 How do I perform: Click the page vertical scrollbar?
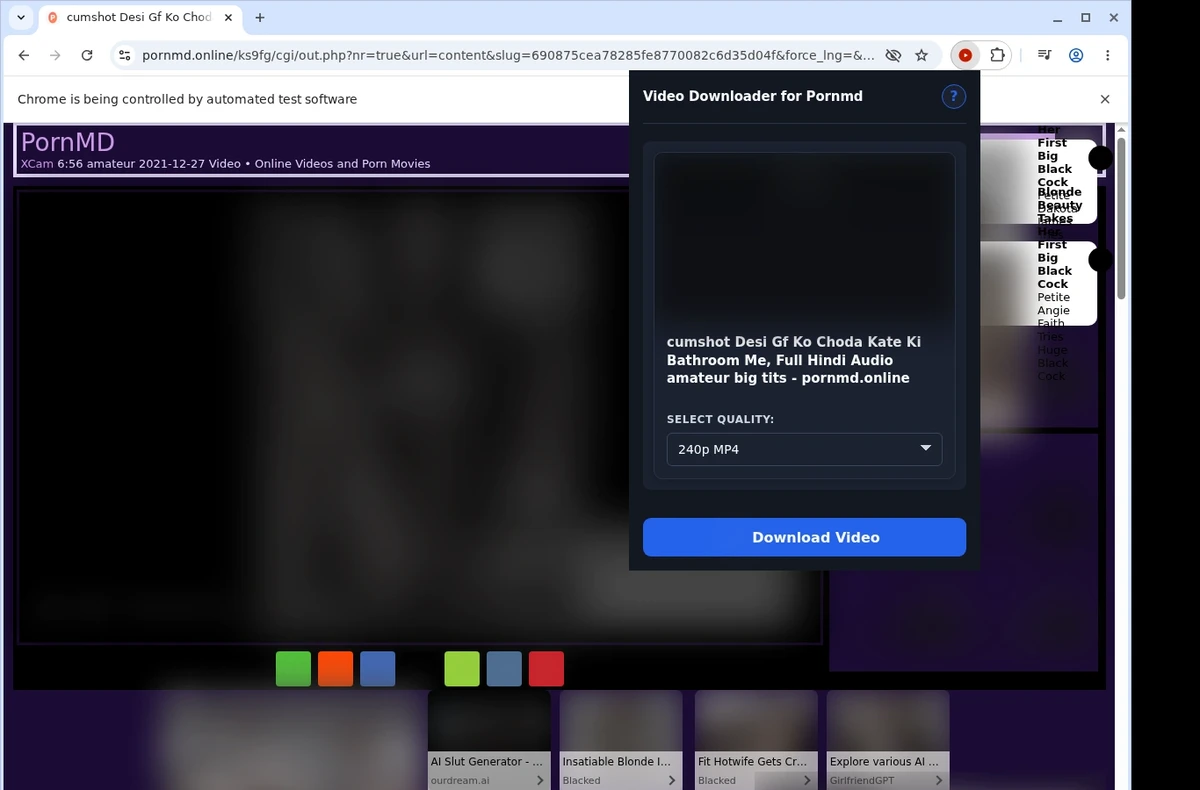(x=1121, y=217)
